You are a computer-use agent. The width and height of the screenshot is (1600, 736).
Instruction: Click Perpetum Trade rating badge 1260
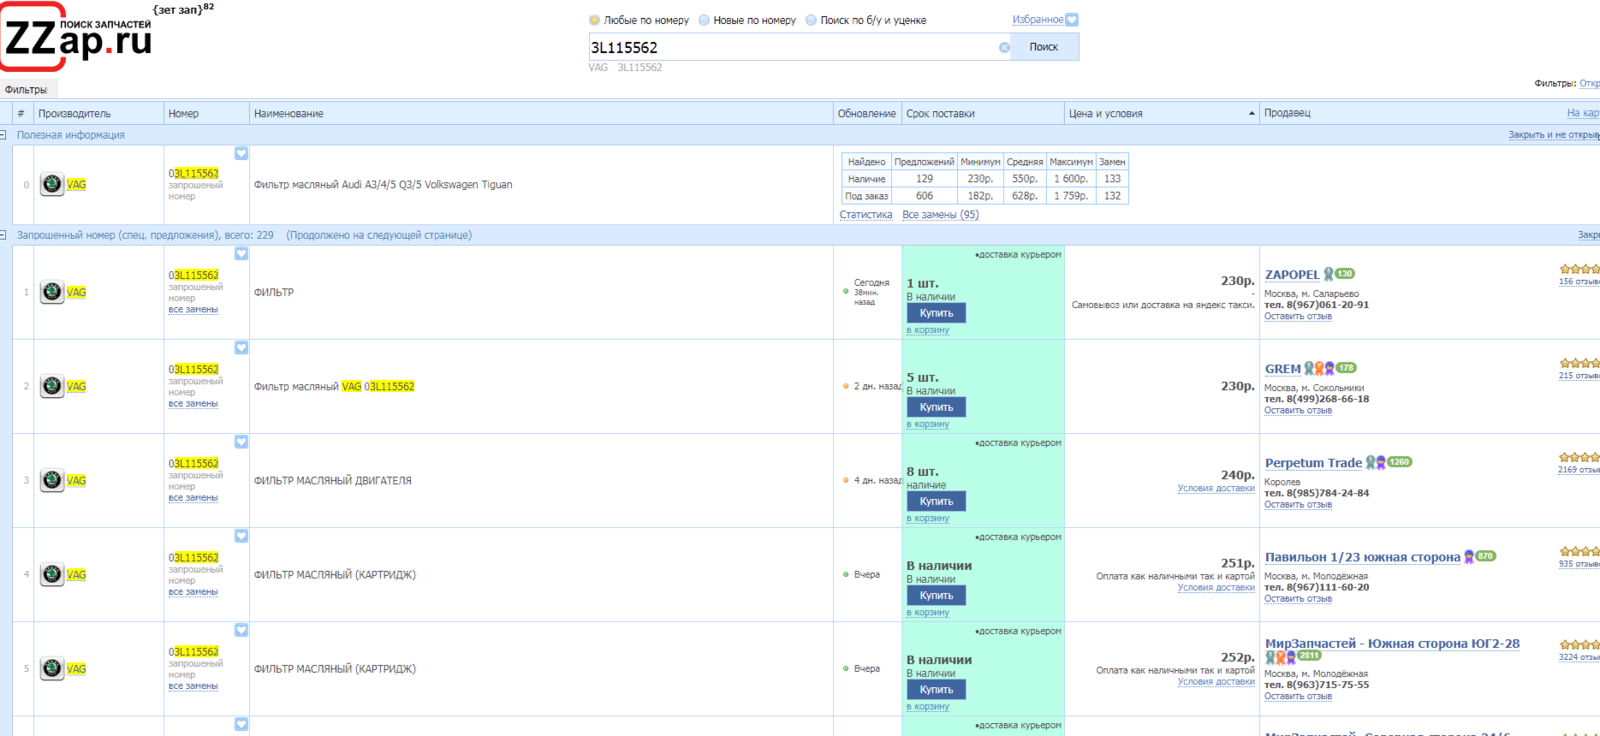(x=1399, y=462)
